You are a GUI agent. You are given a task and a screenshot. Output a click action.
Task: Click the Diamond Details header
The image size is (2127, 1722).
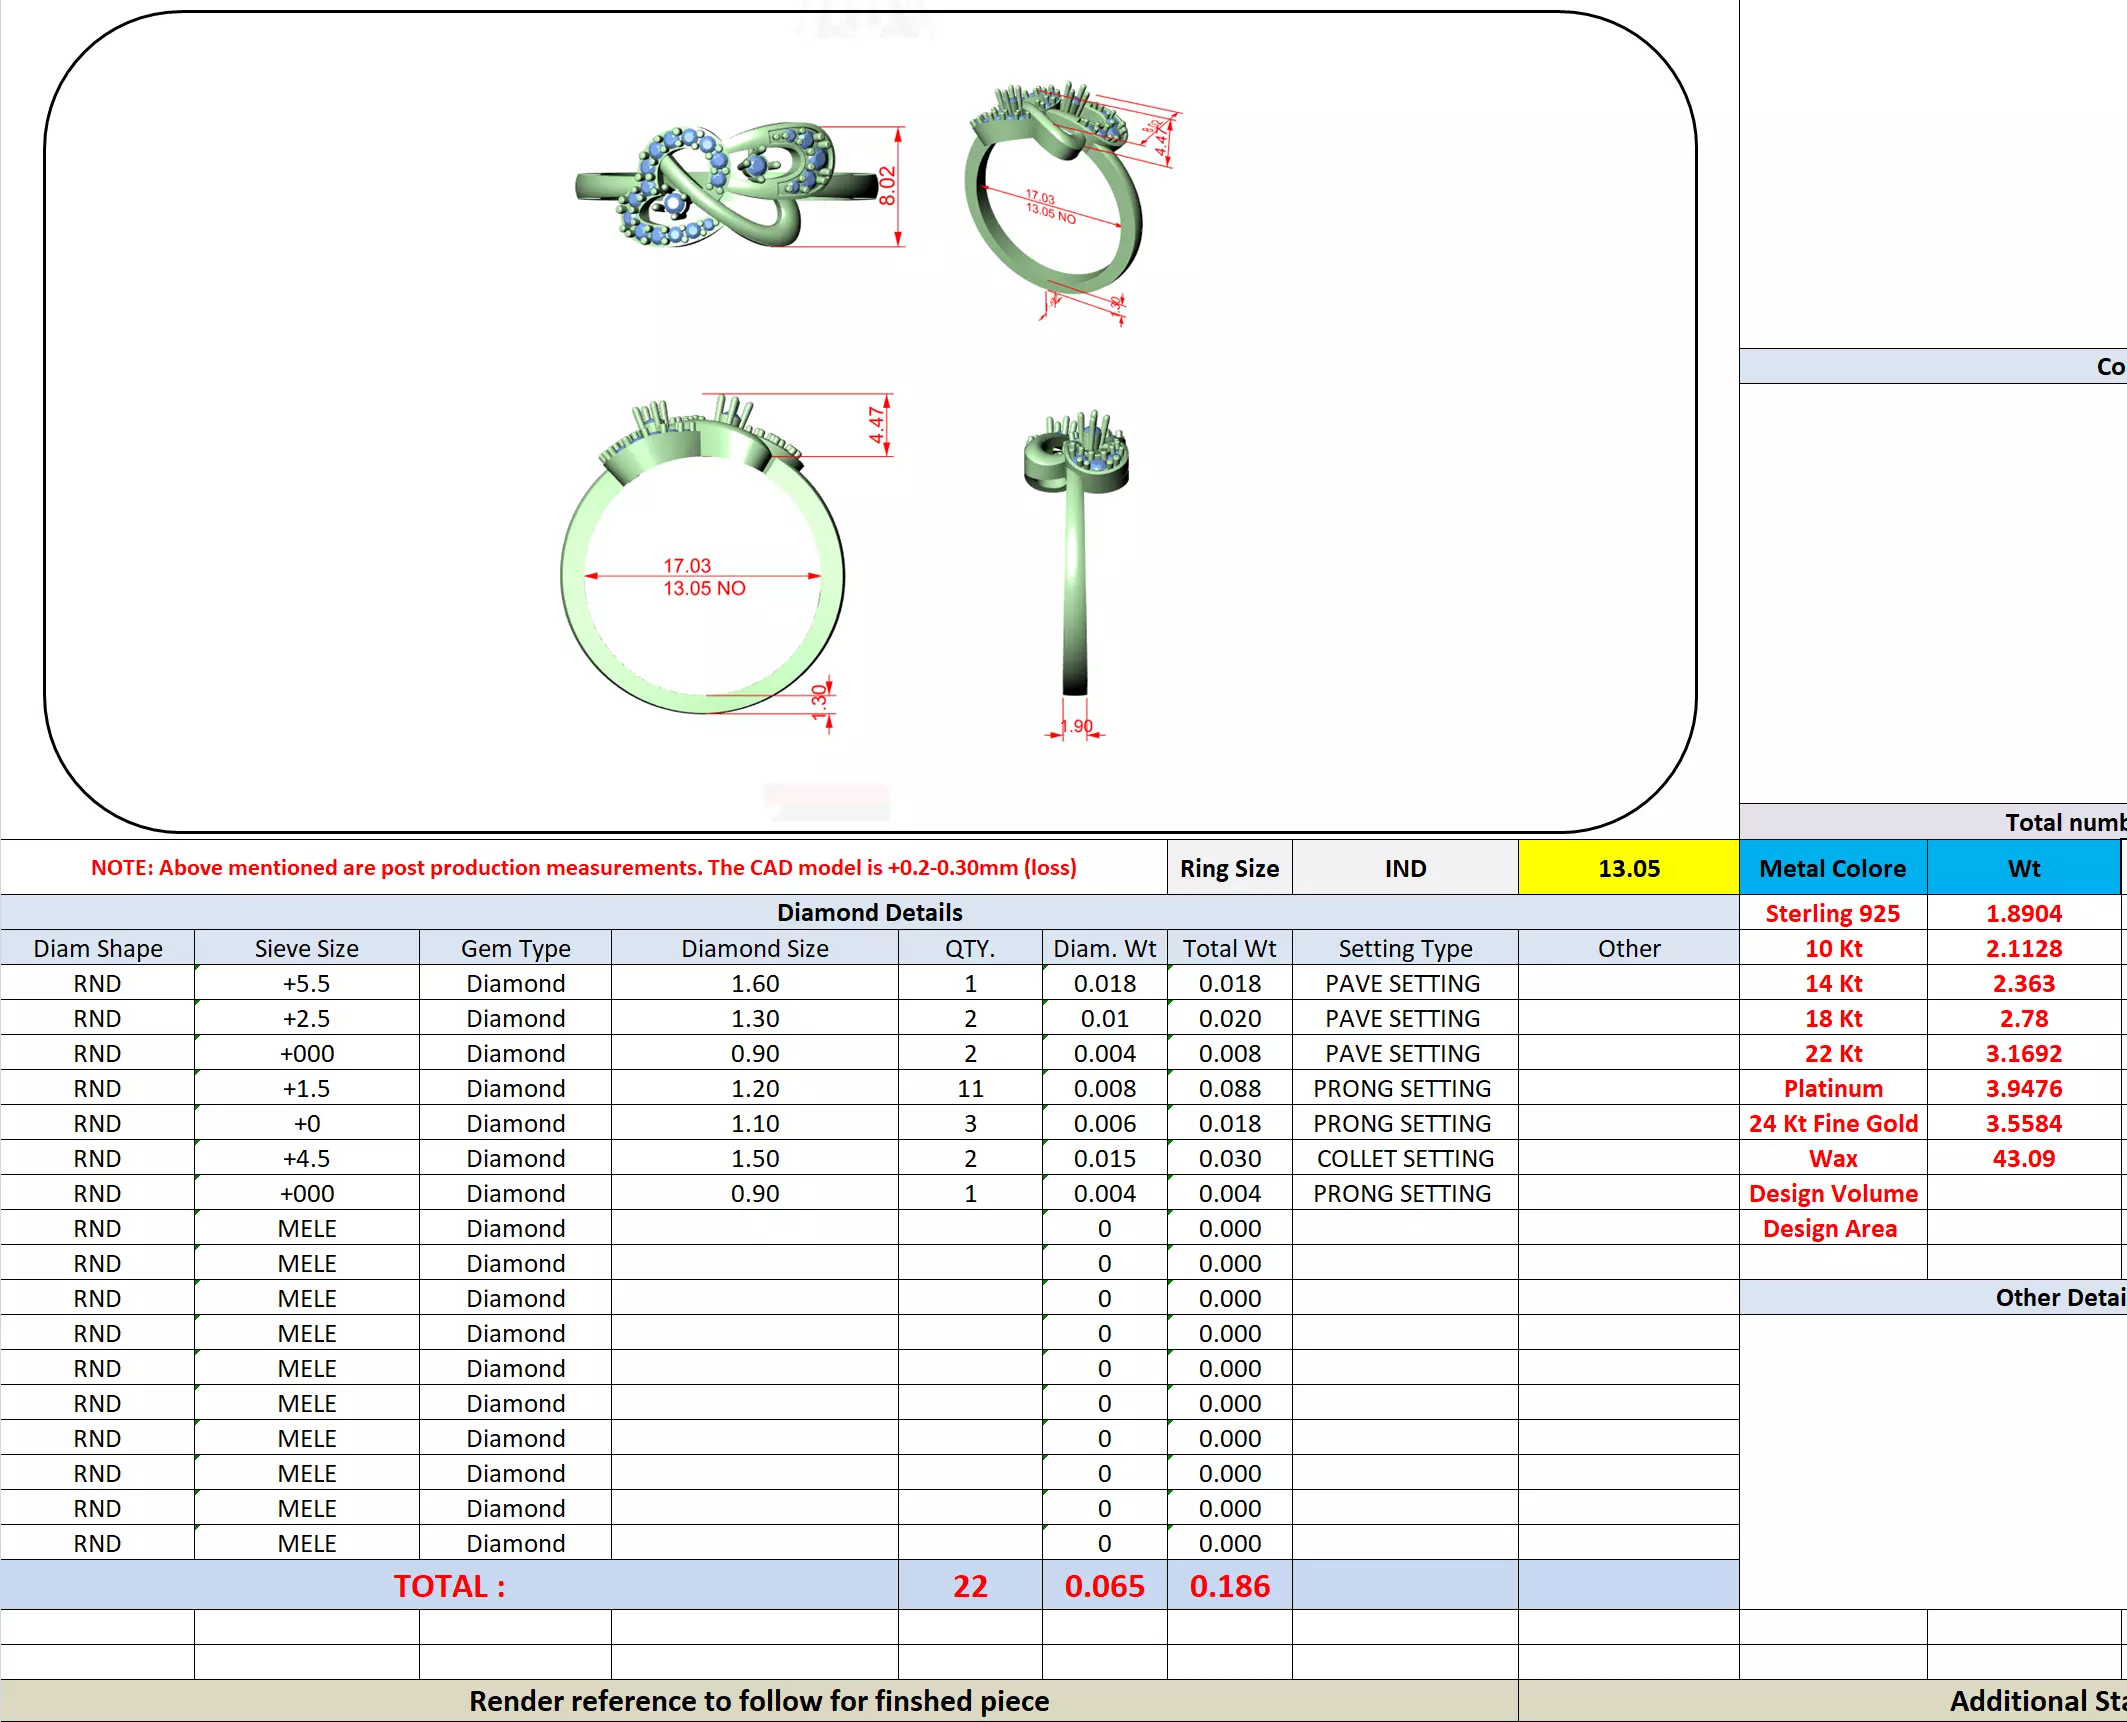(868, 912)
